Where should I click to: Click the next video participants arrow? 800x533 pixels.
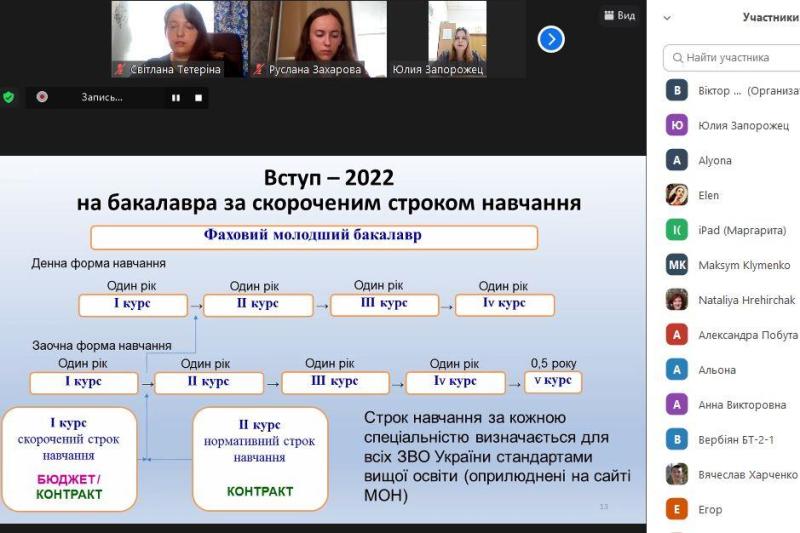coord(551,39)
